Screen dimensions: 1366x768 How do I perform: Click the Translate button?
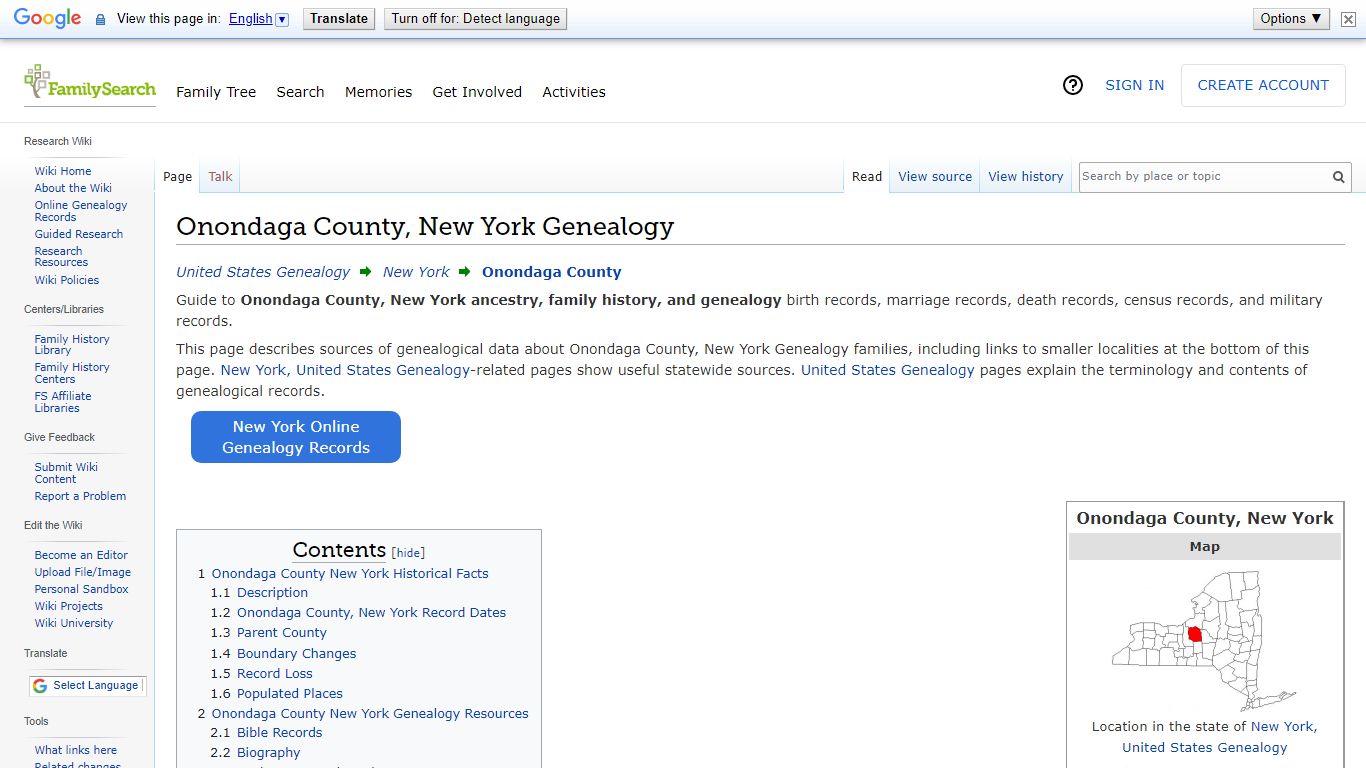click(x=339, y=19)
